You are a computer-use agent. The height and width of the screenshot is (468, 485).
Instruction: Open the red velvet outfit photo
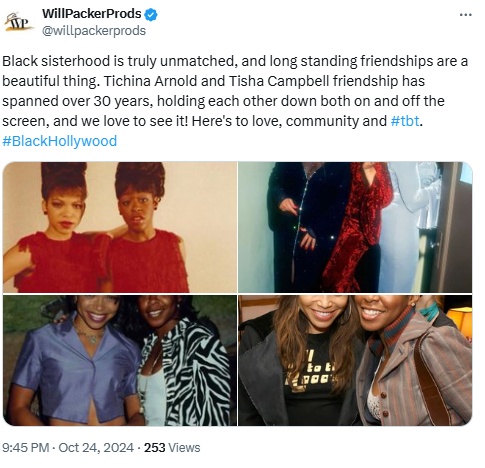pyautogui.click(x=355, y=227)
